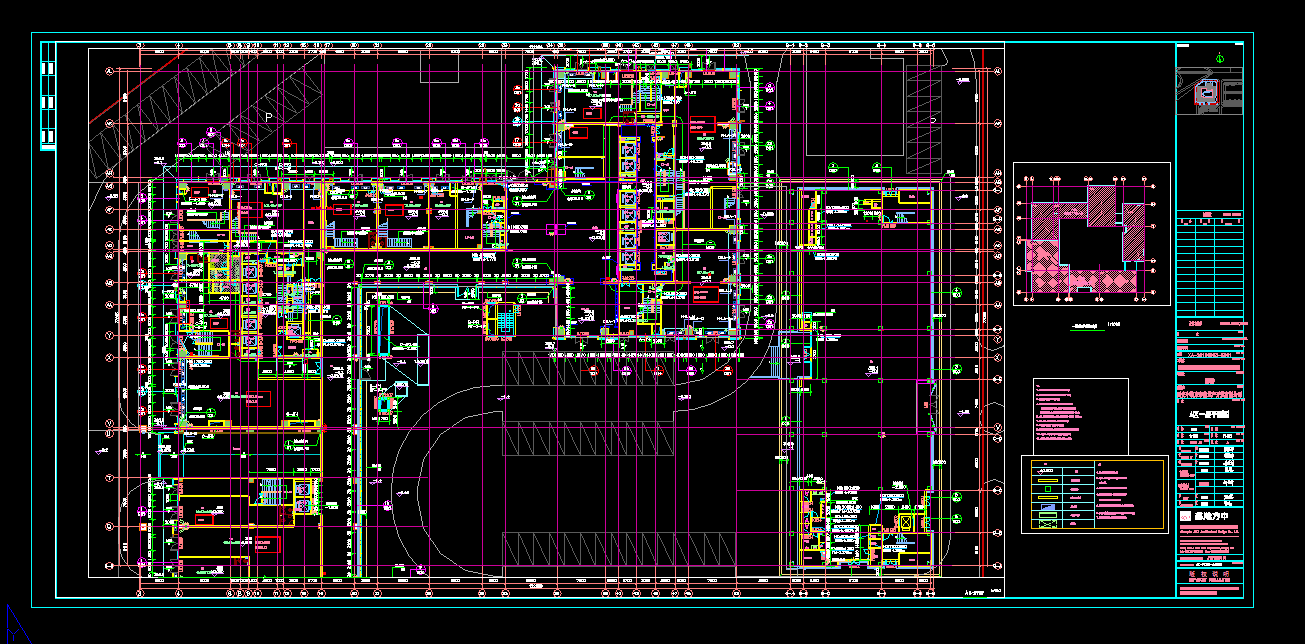Click the drawing title text in title block

(1209, 414)
